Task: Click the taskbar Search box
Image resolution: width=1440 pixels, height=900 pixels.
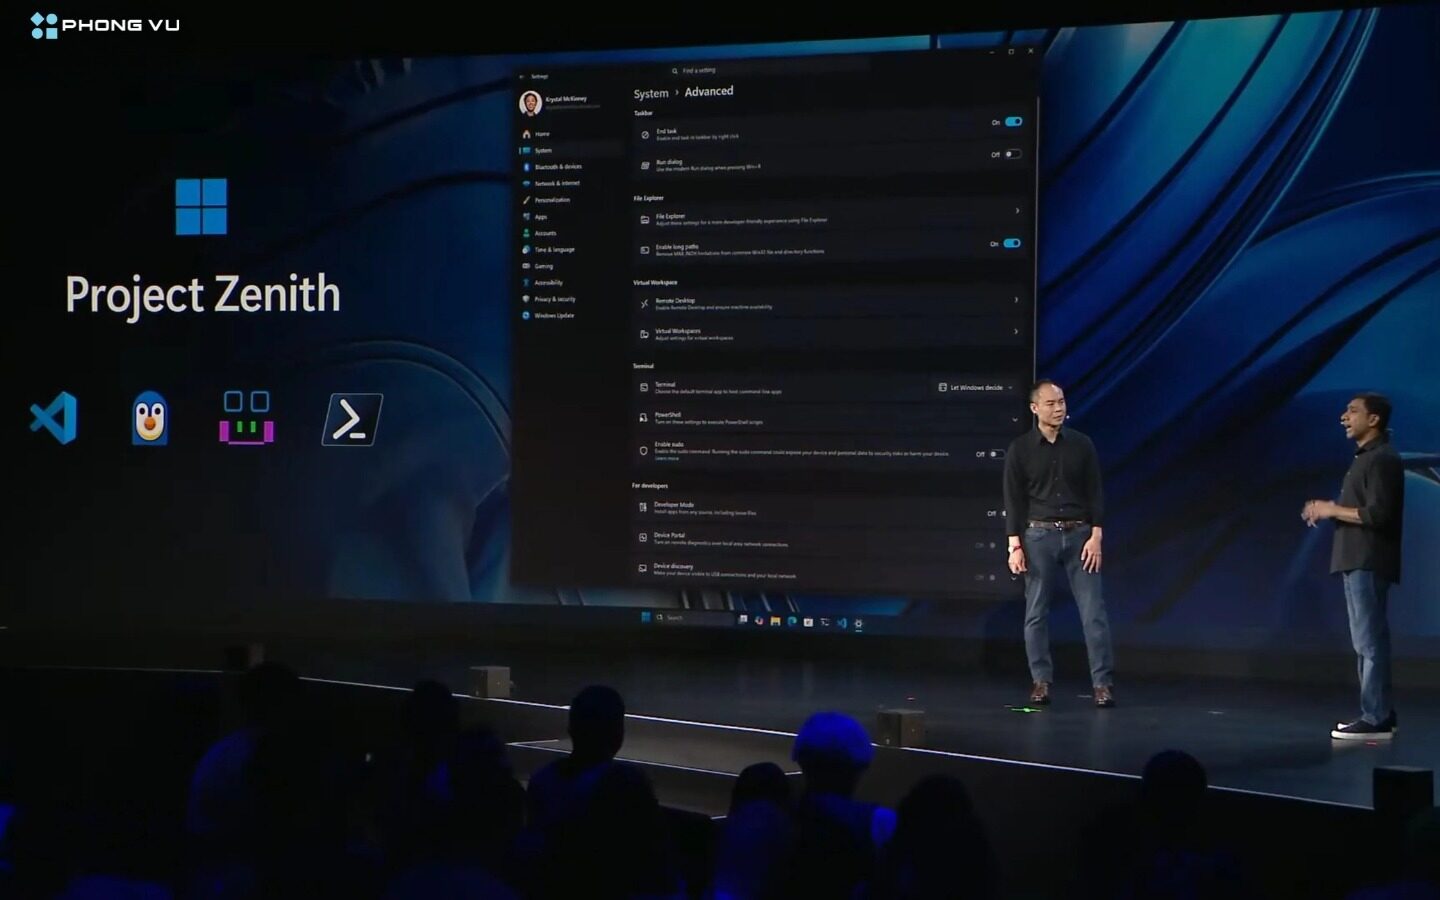Action: (694, 618)
